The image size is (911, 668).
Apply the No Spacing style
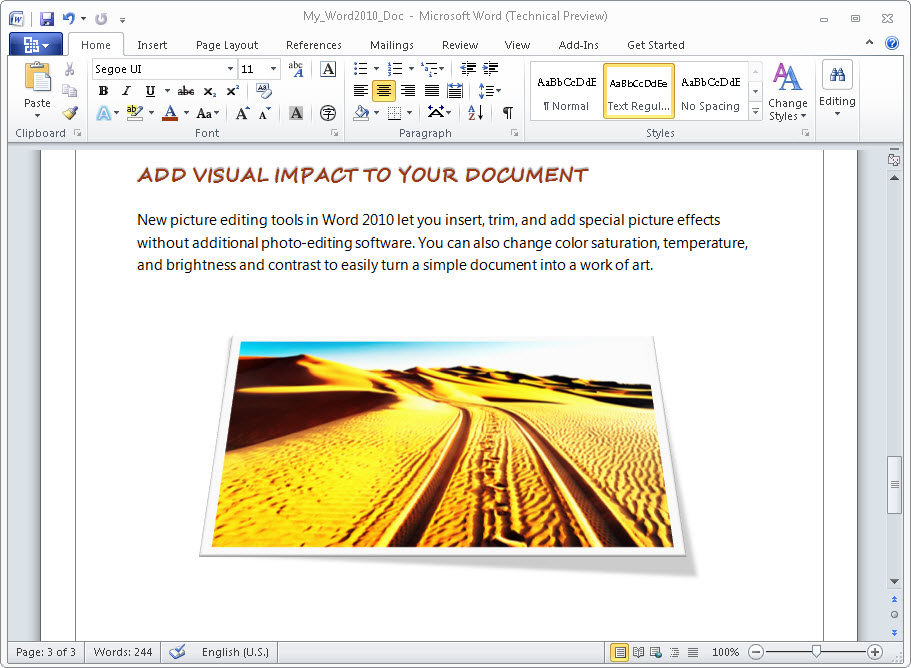click(710, 92)
